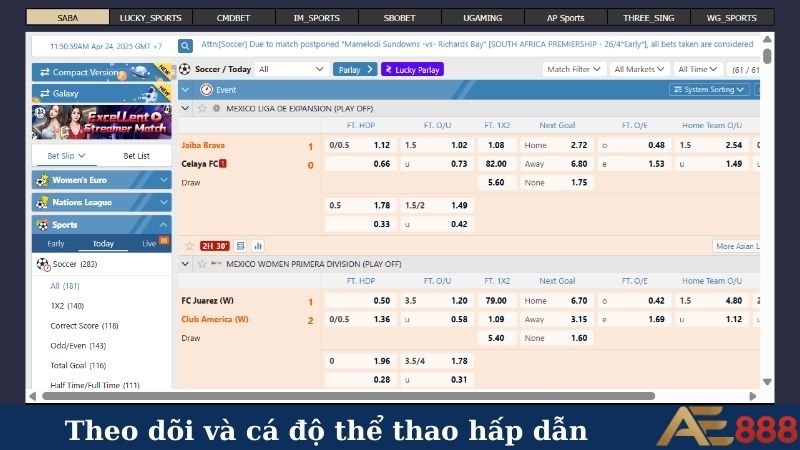Viewport: 800px width, 450px height.
Task: Collapse the Mexico Liga de Expansion league
Action: 185,109
